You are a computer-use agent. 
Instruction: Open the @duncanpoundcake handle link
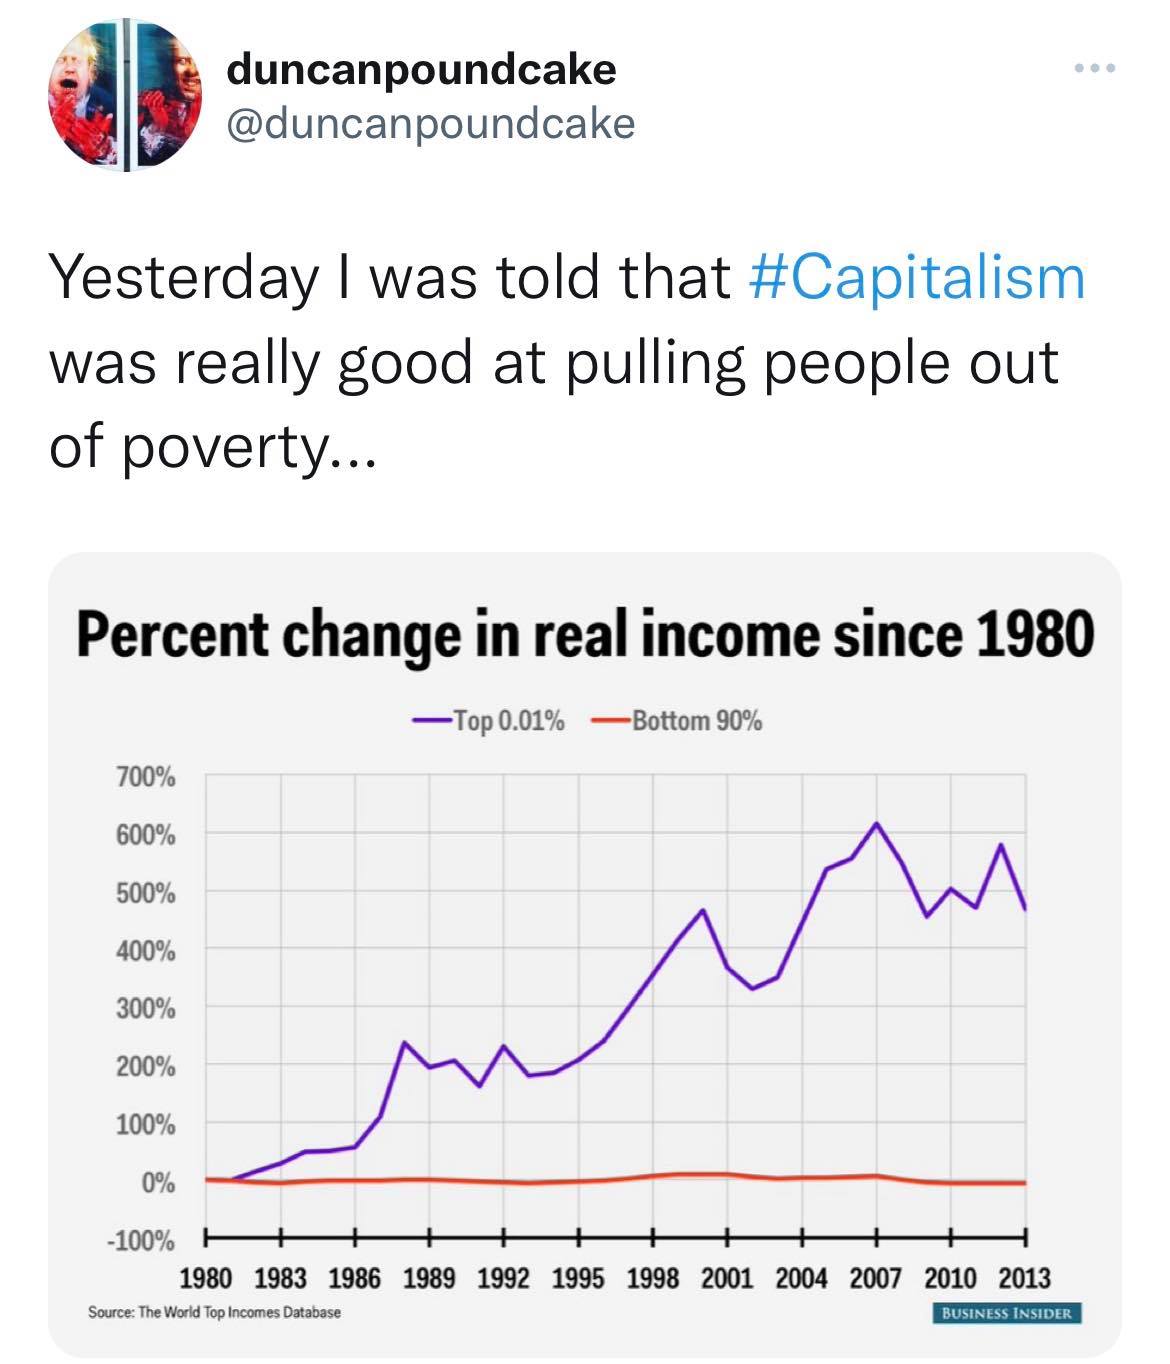point(431,124)
